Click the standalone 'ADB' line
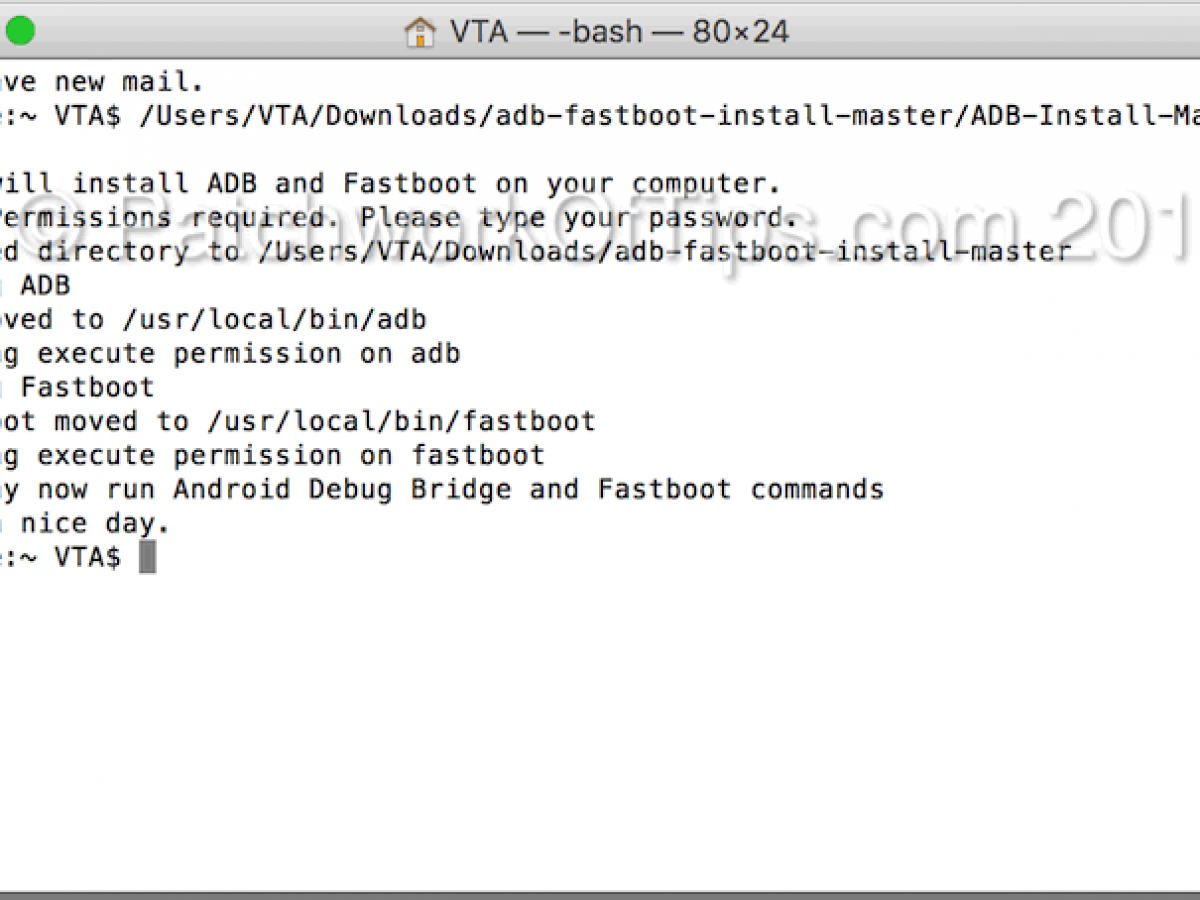 46,286
